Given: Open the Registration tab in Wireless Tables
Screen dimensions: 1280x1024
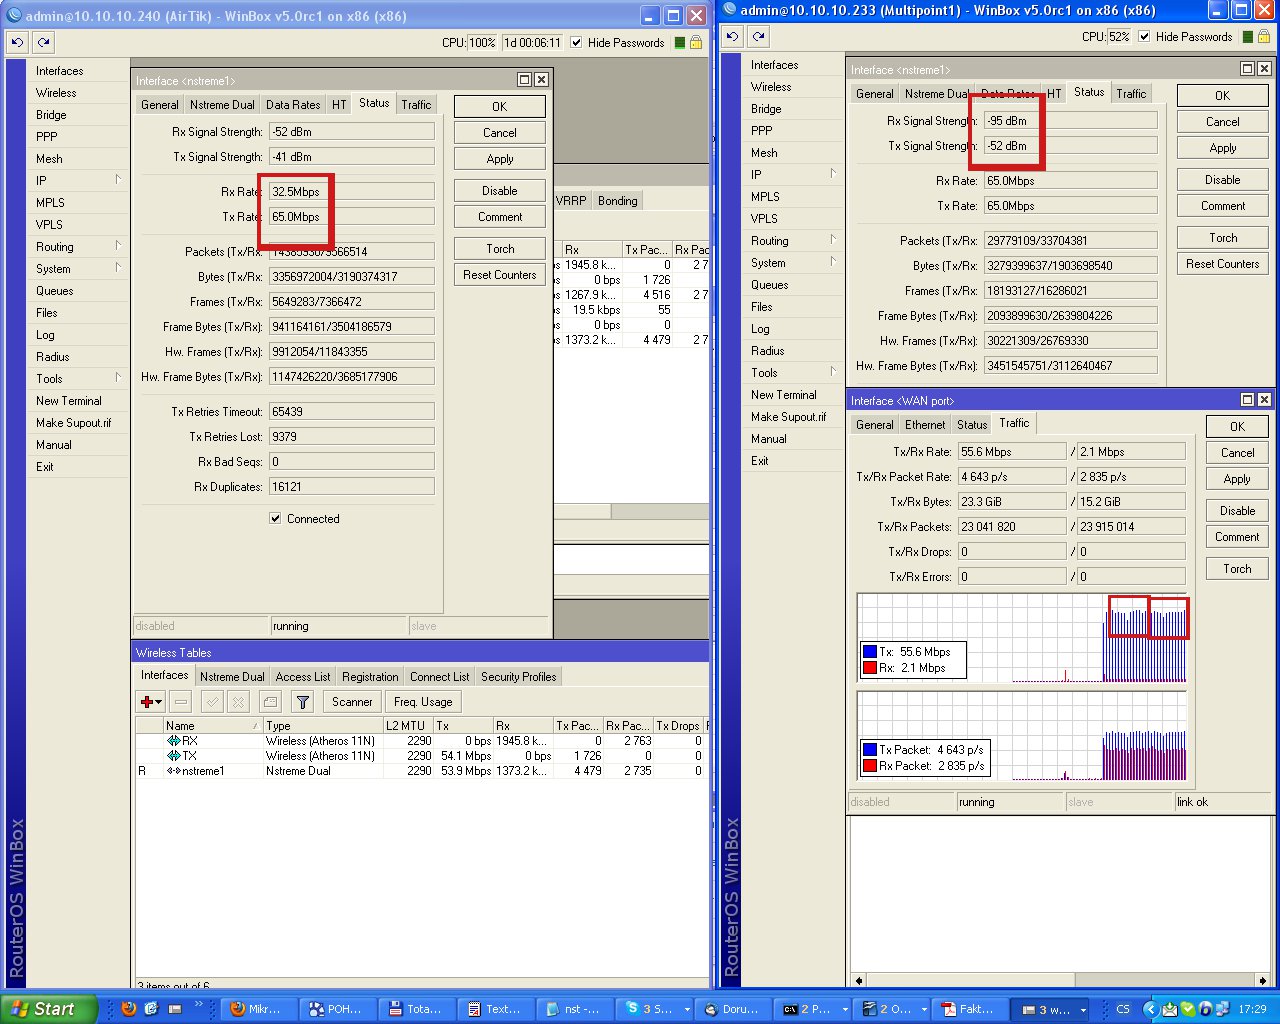Looking at the screenshot, I should (x=370, y=677).
